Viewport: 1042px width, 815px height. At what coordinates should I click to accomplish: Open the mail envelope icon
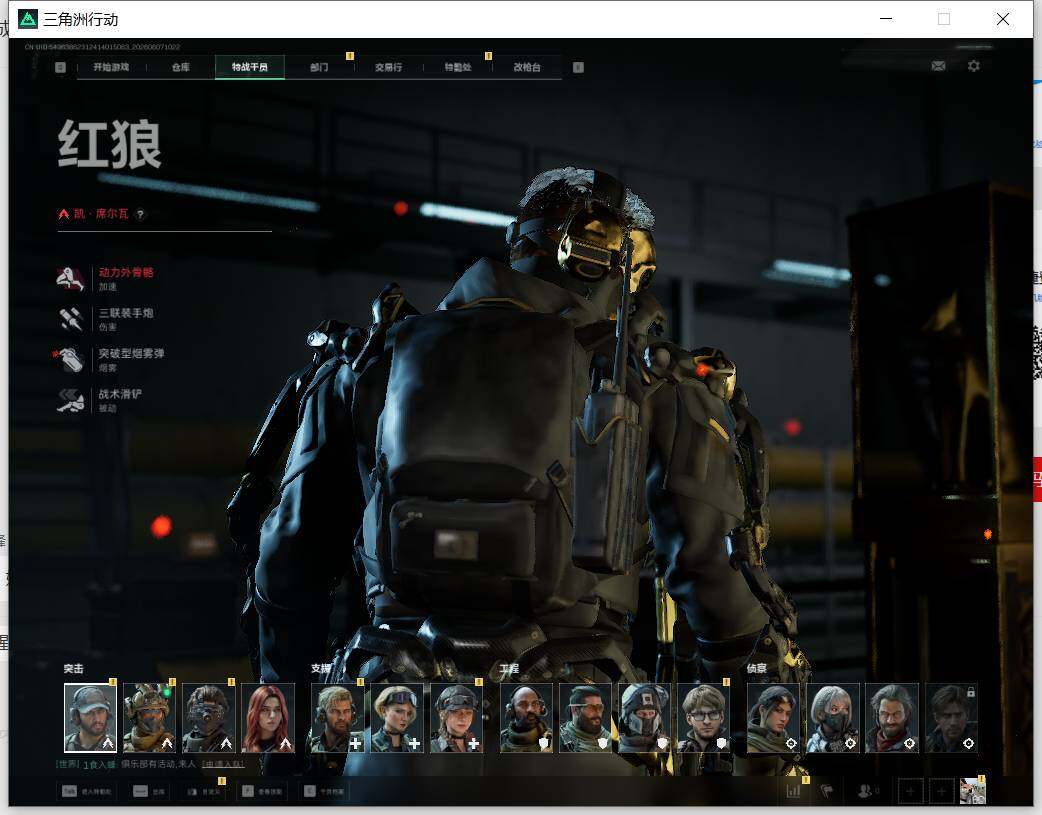[x=938, y=66]
